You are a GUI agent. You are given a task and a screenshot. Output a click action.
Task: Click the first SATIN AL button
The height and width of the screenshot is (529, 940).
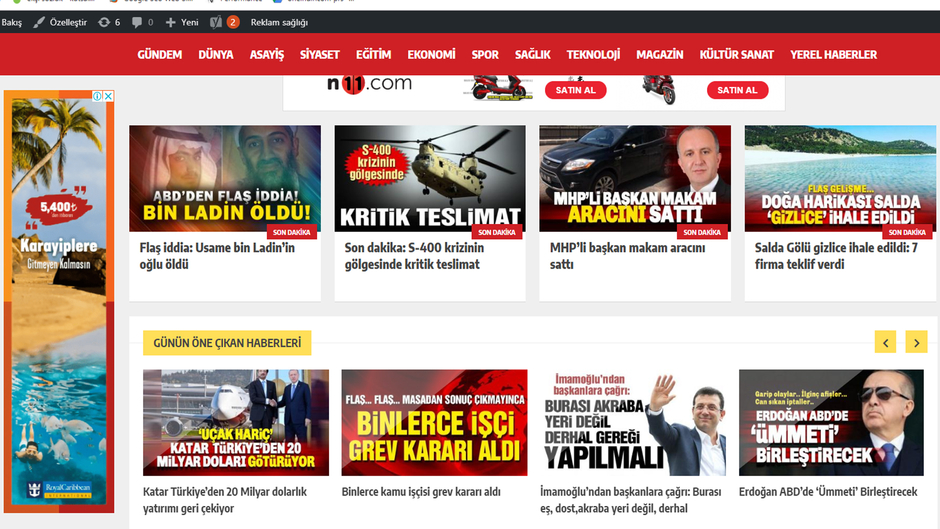coord(576,90)
